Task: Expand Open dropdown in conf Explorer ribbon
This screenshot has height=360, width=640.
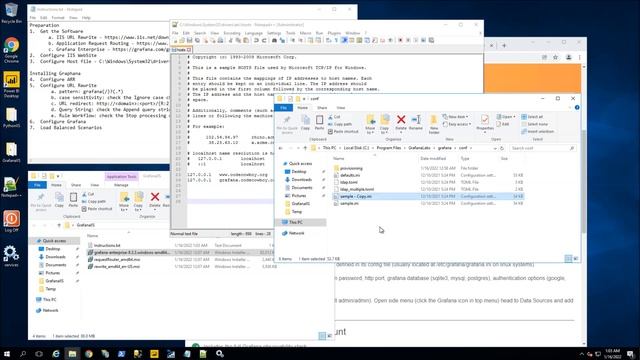Action: (x=506, y=117)
